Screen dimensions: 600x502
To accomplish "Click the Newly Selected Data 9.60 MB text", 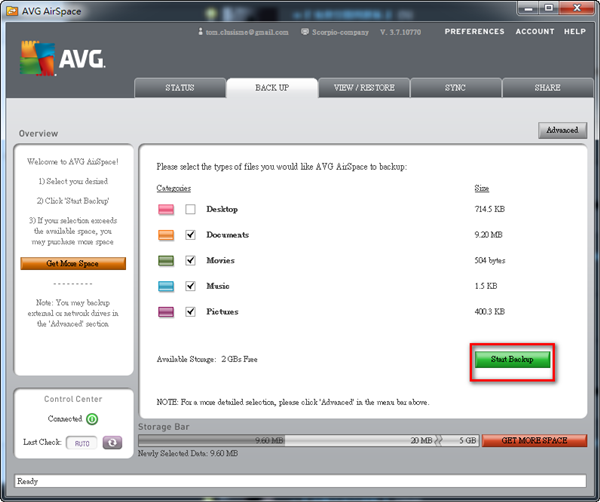I will 188,453.
